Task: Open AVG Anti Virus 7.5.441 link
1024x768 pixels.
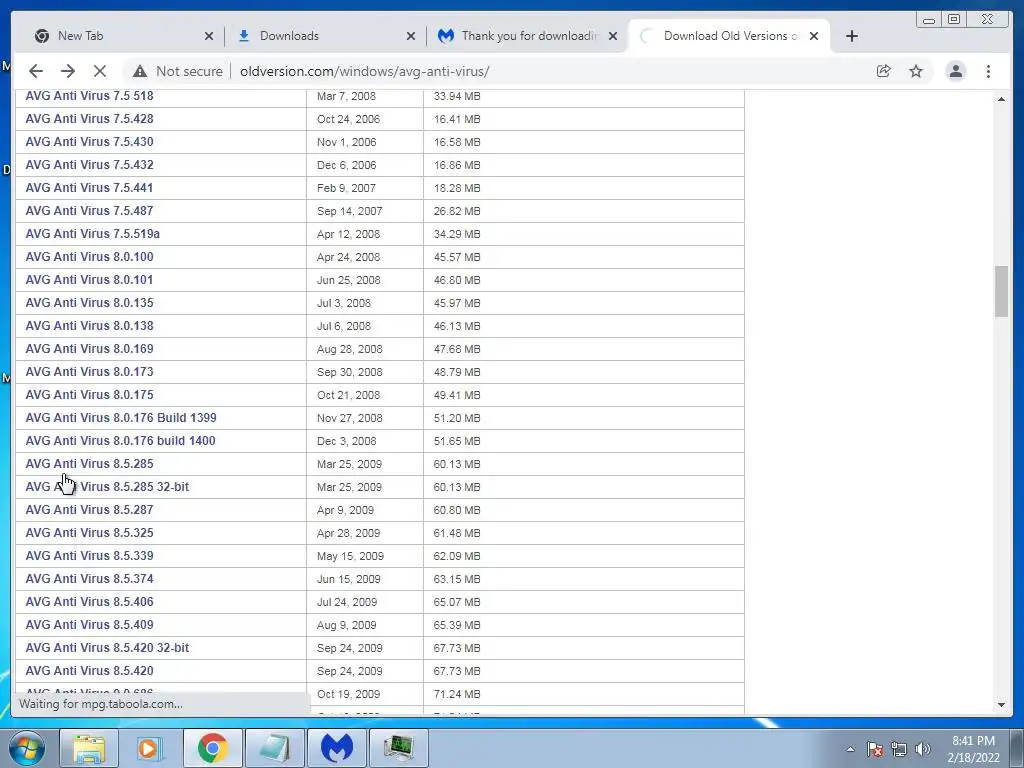Action: (89, 188)
